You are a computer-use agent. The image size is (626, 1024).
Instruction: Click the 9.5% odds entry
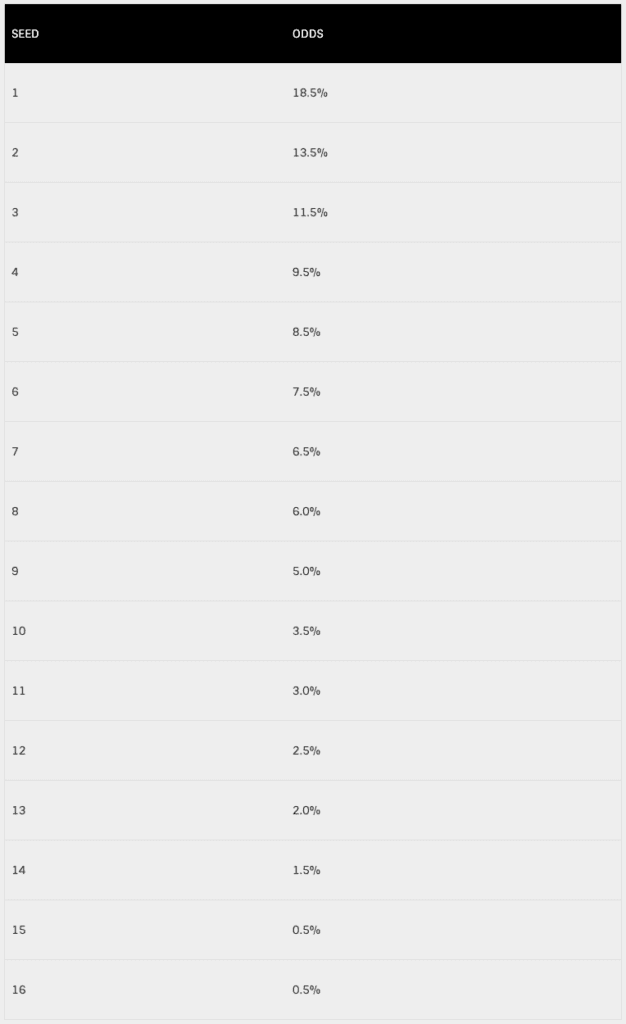click(306, 272)
